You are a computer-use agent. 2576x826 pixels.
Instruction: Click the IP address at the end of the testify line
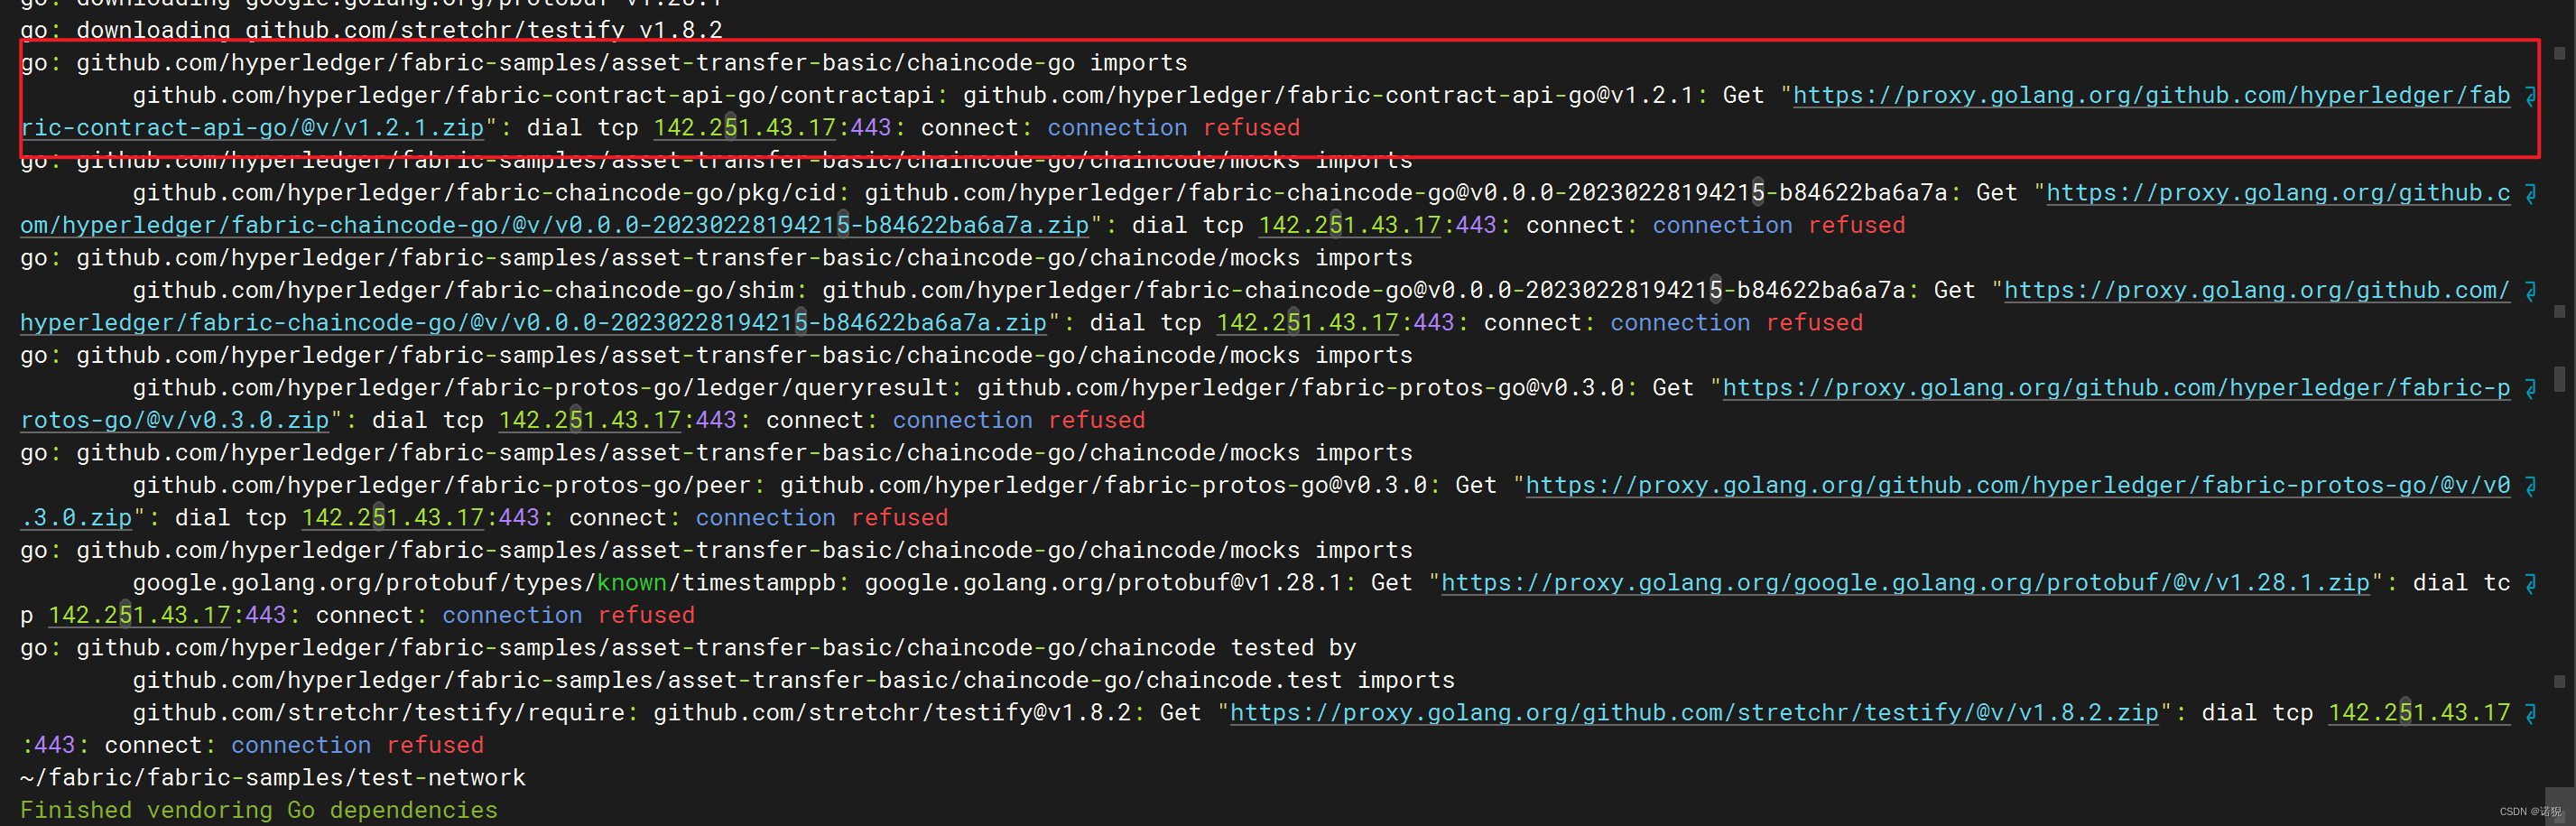point(2419,713)
